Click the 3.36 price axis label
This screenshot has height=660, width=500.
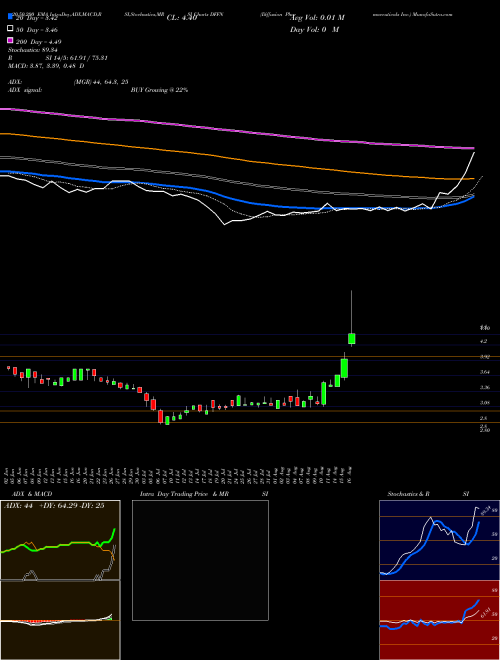(484, 387)
